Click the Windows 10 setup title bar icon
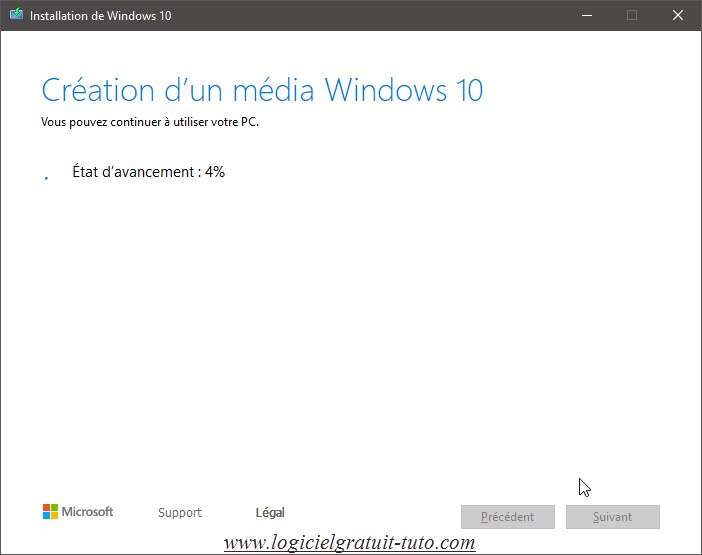 (16, 14)
